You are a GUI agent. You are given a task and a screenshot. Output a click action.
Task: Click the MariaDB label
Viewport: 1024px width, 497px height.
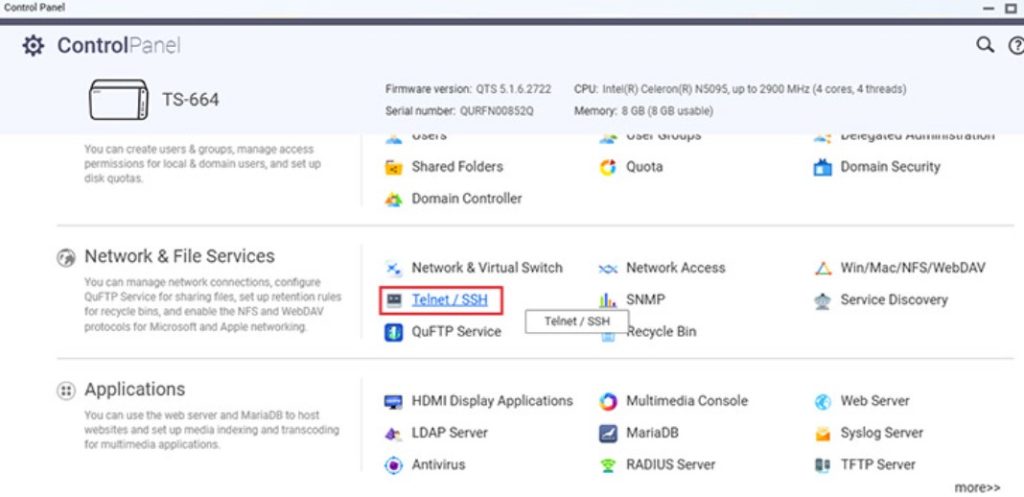(x=652, y=433)
